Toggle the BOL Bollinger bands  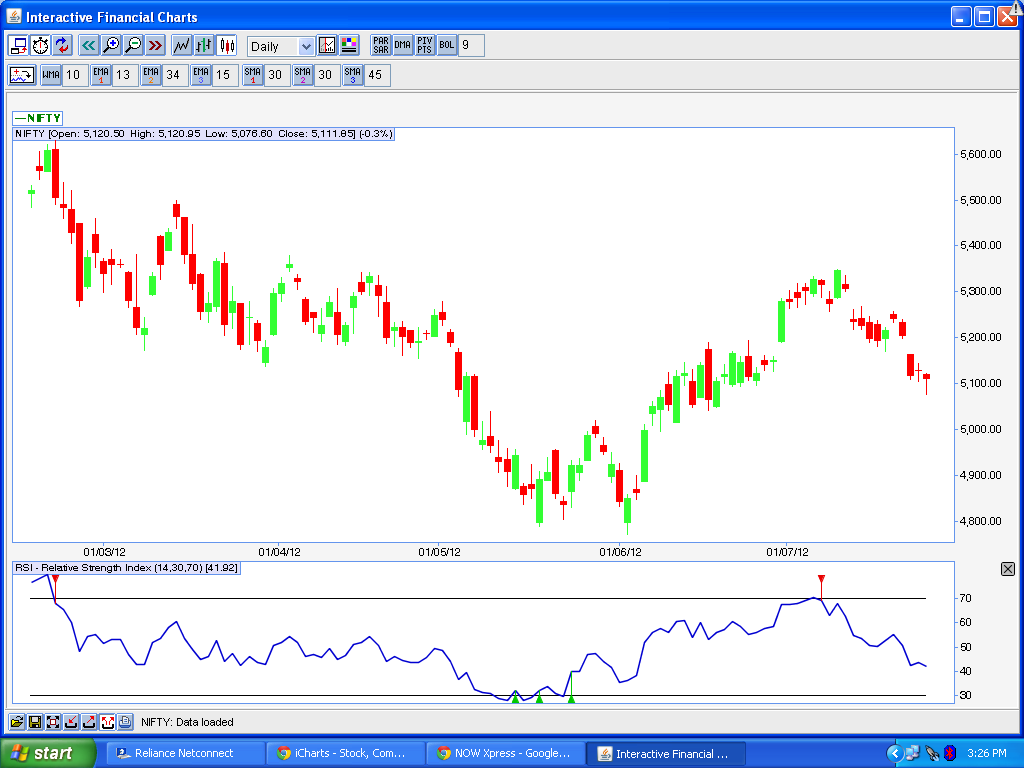tap(447, 45)
